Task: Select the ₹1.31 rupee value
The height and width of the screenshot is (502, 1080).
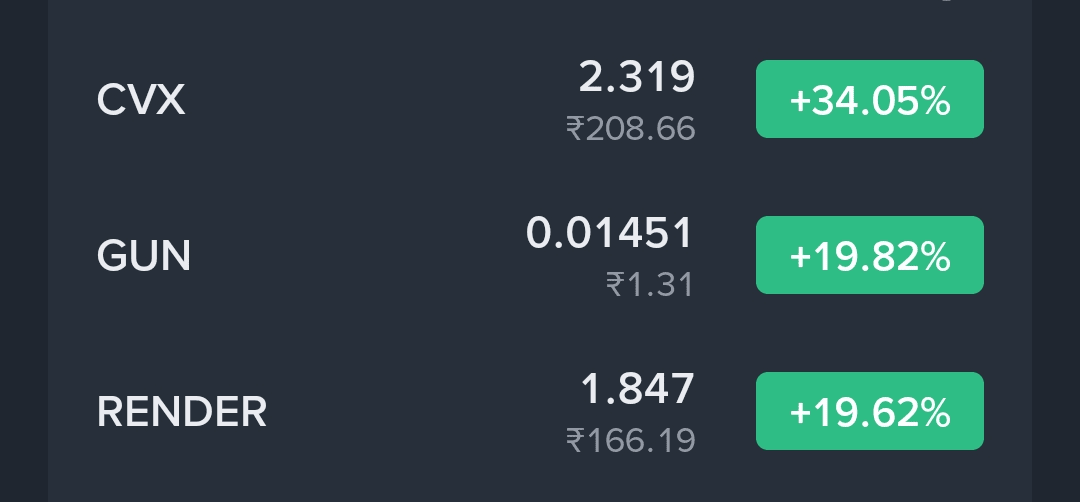Action: (x=649, y=285)
